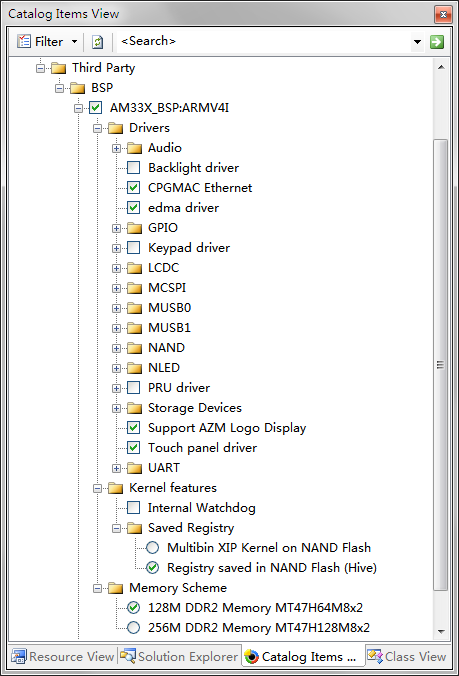459x676 pixels.
Task: Collapse the Drivers folder node
Action: (97, 128)
